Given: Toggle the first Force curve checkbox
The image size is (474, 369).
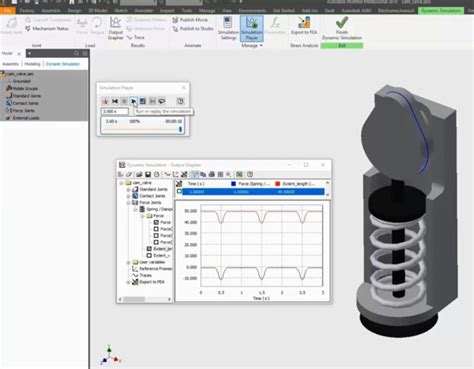Looking at the screenshot, I should click(x=156, y=222).
